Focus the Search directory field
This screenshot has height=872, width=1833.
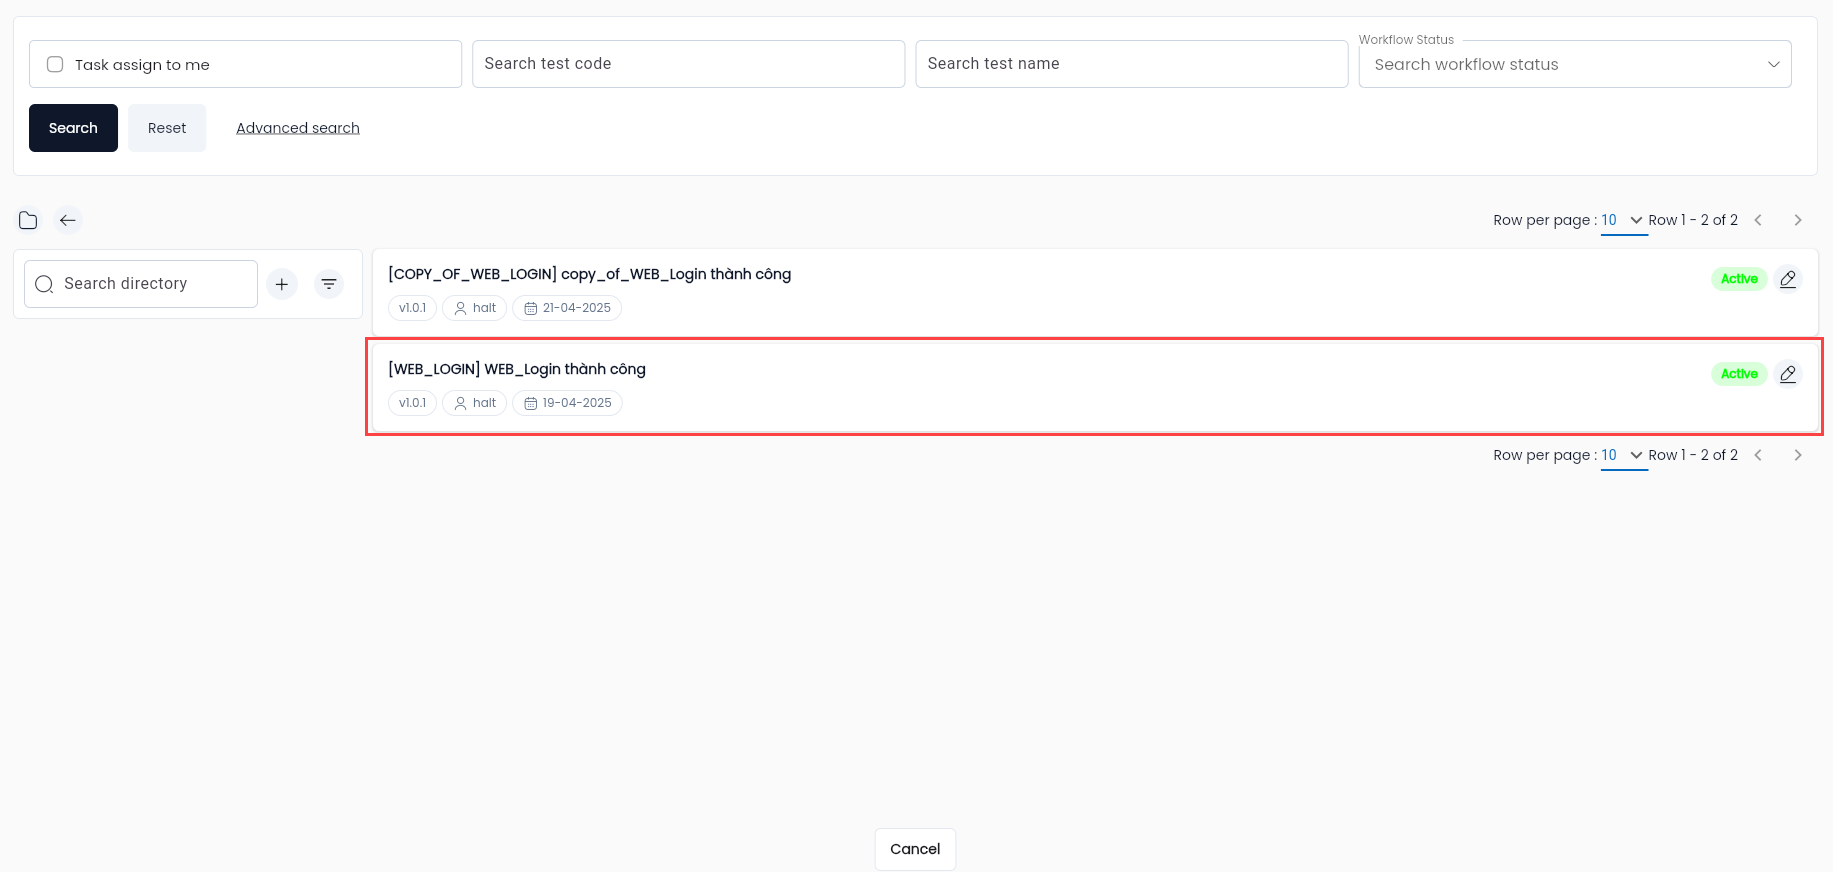click(x=141, y=284)
